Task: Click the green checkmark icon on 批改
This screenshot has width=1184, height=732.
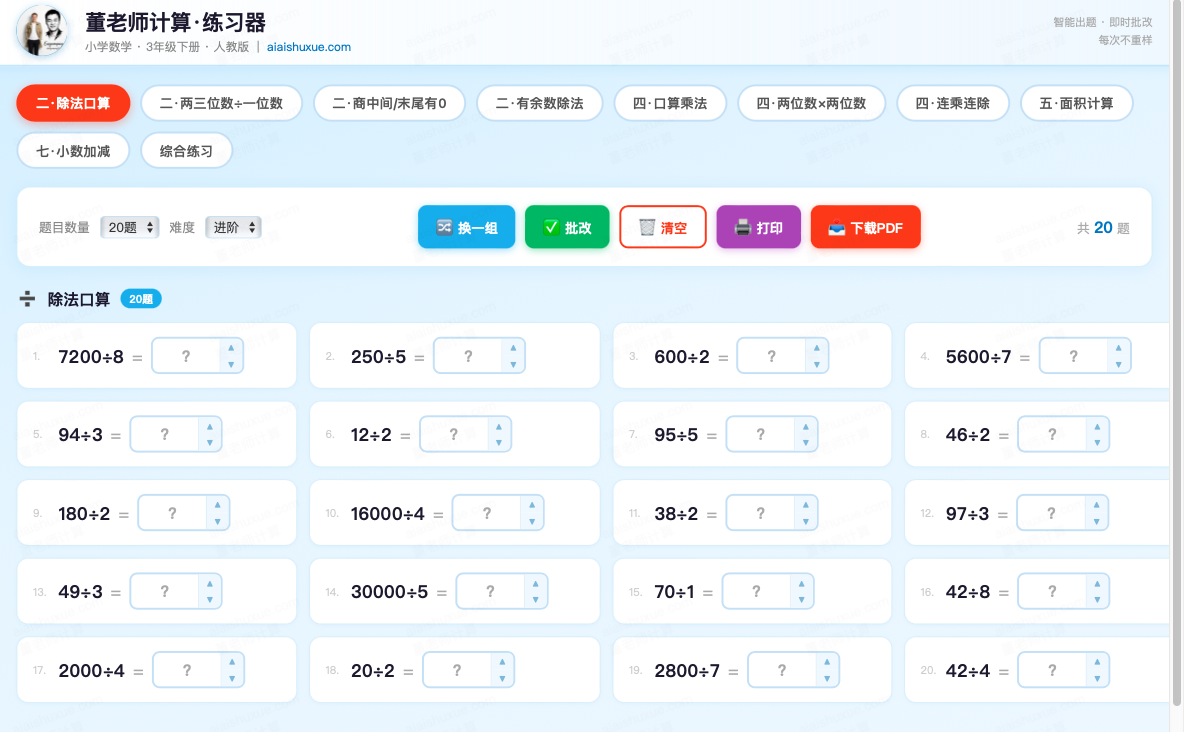Action: [551, 227]
